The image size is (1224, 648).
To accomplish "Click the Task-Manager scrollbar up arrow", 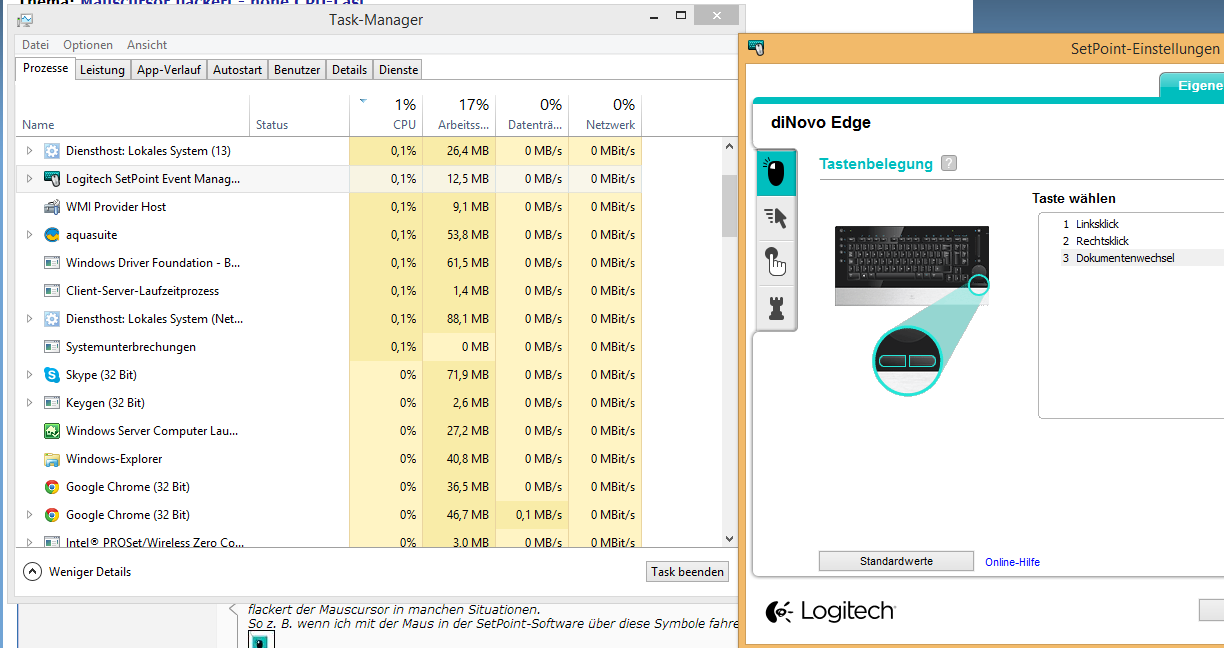I will click(x=729, y=146).
